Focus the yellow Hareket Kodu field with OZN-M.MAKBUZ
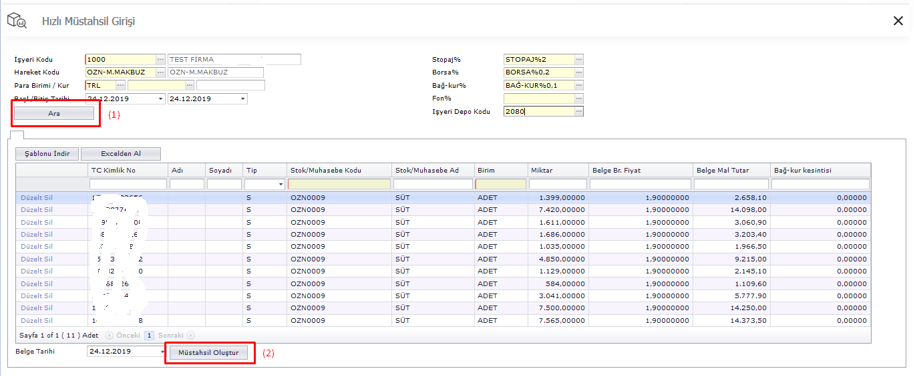This screenshot has width=914, height=376. click(x=120, y=73)
